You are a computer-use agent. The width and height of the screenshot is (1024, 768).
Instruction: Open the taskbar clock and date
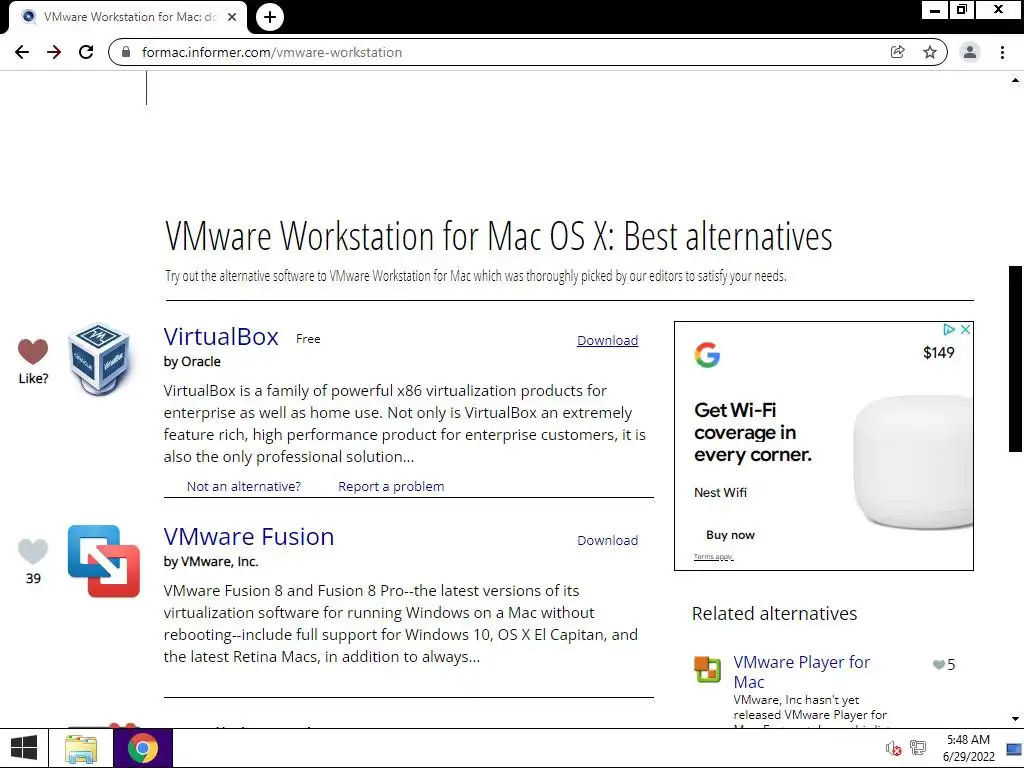point(968,748)
